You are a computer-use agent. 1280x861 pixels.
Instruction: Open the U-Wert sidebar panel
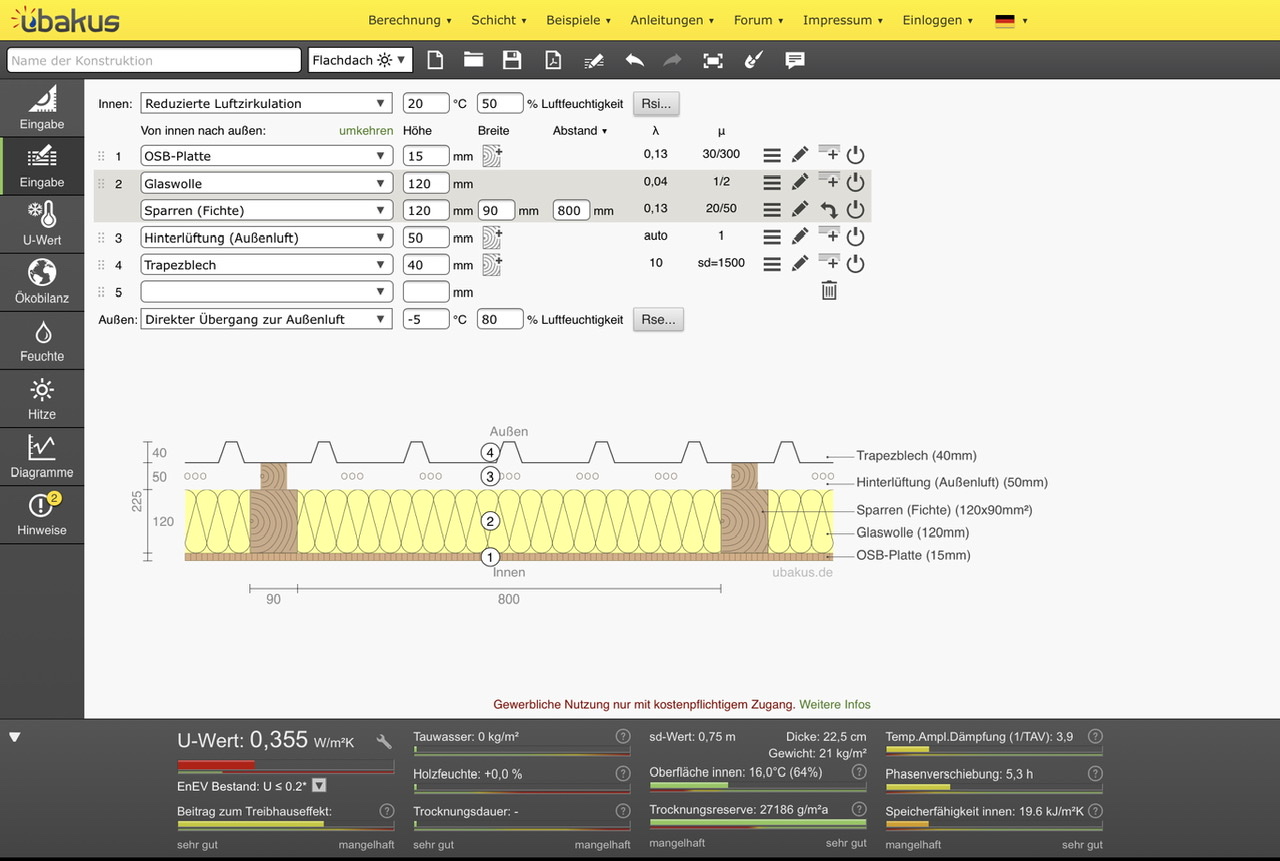[42, 223]
